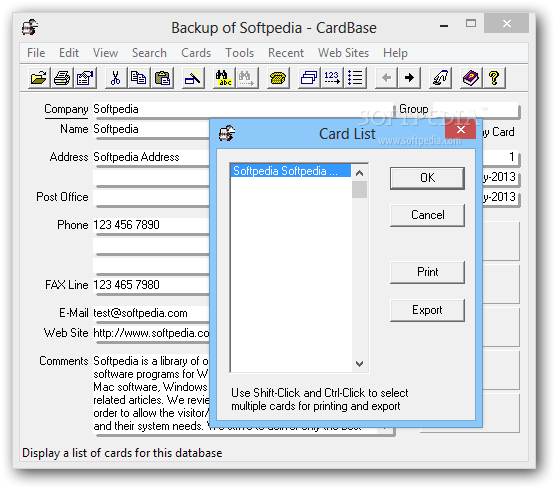This screenshot has width=556, height=489.
Task: Click the new card wand icon
Action: point(193,78)
